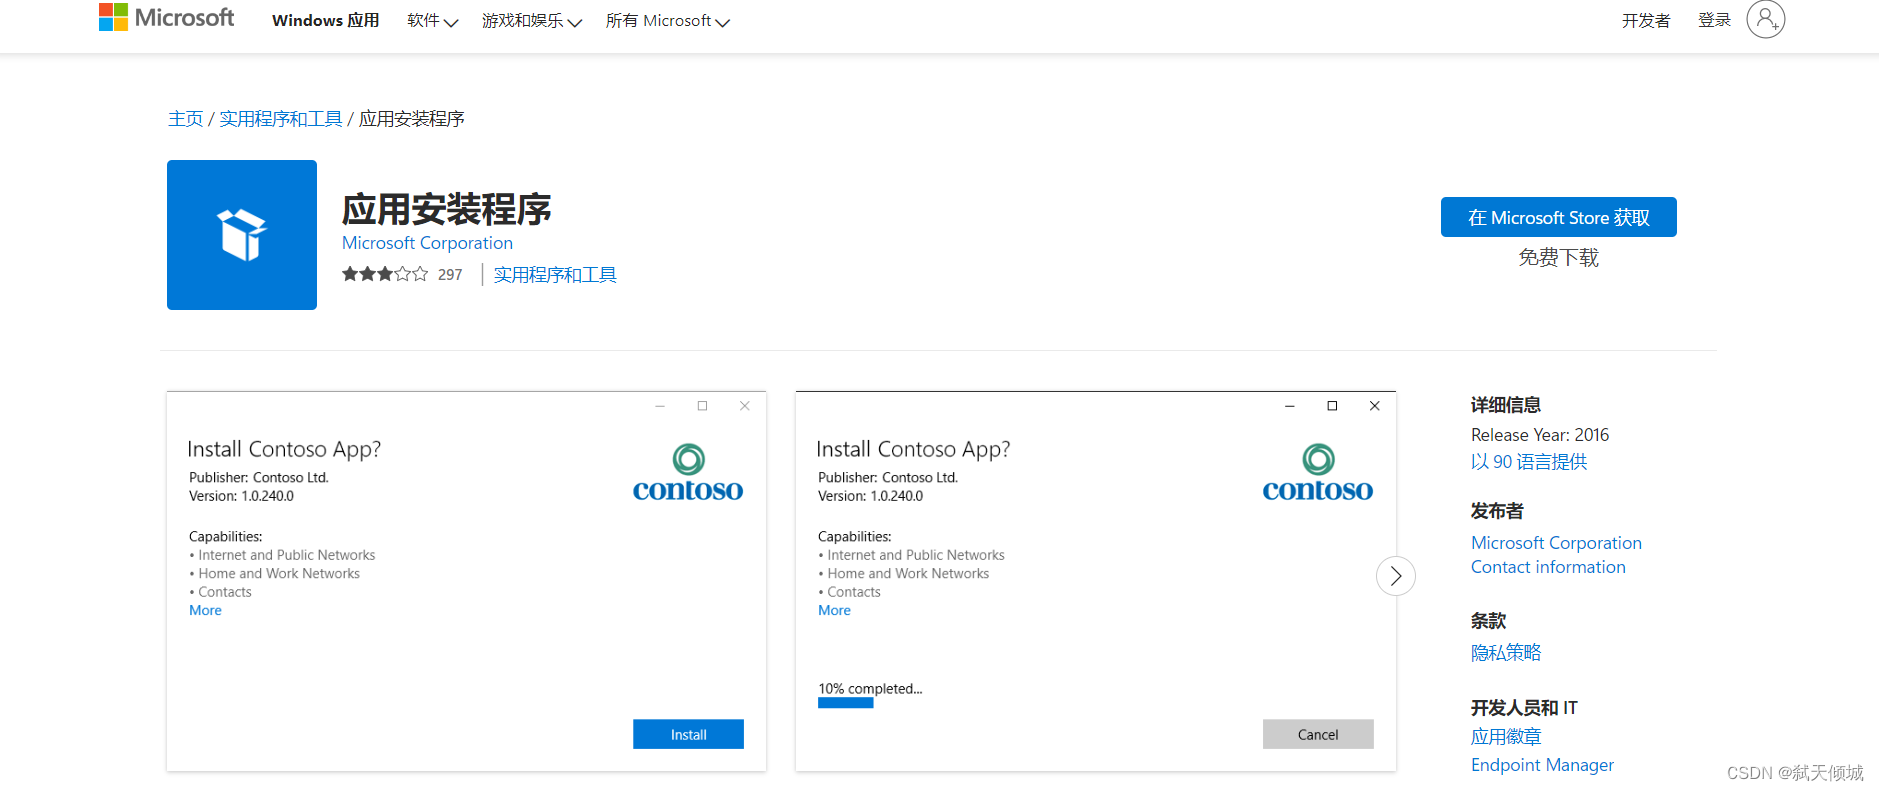
Task: Click the 10% completed progress bar
Action: pos(846,703)
